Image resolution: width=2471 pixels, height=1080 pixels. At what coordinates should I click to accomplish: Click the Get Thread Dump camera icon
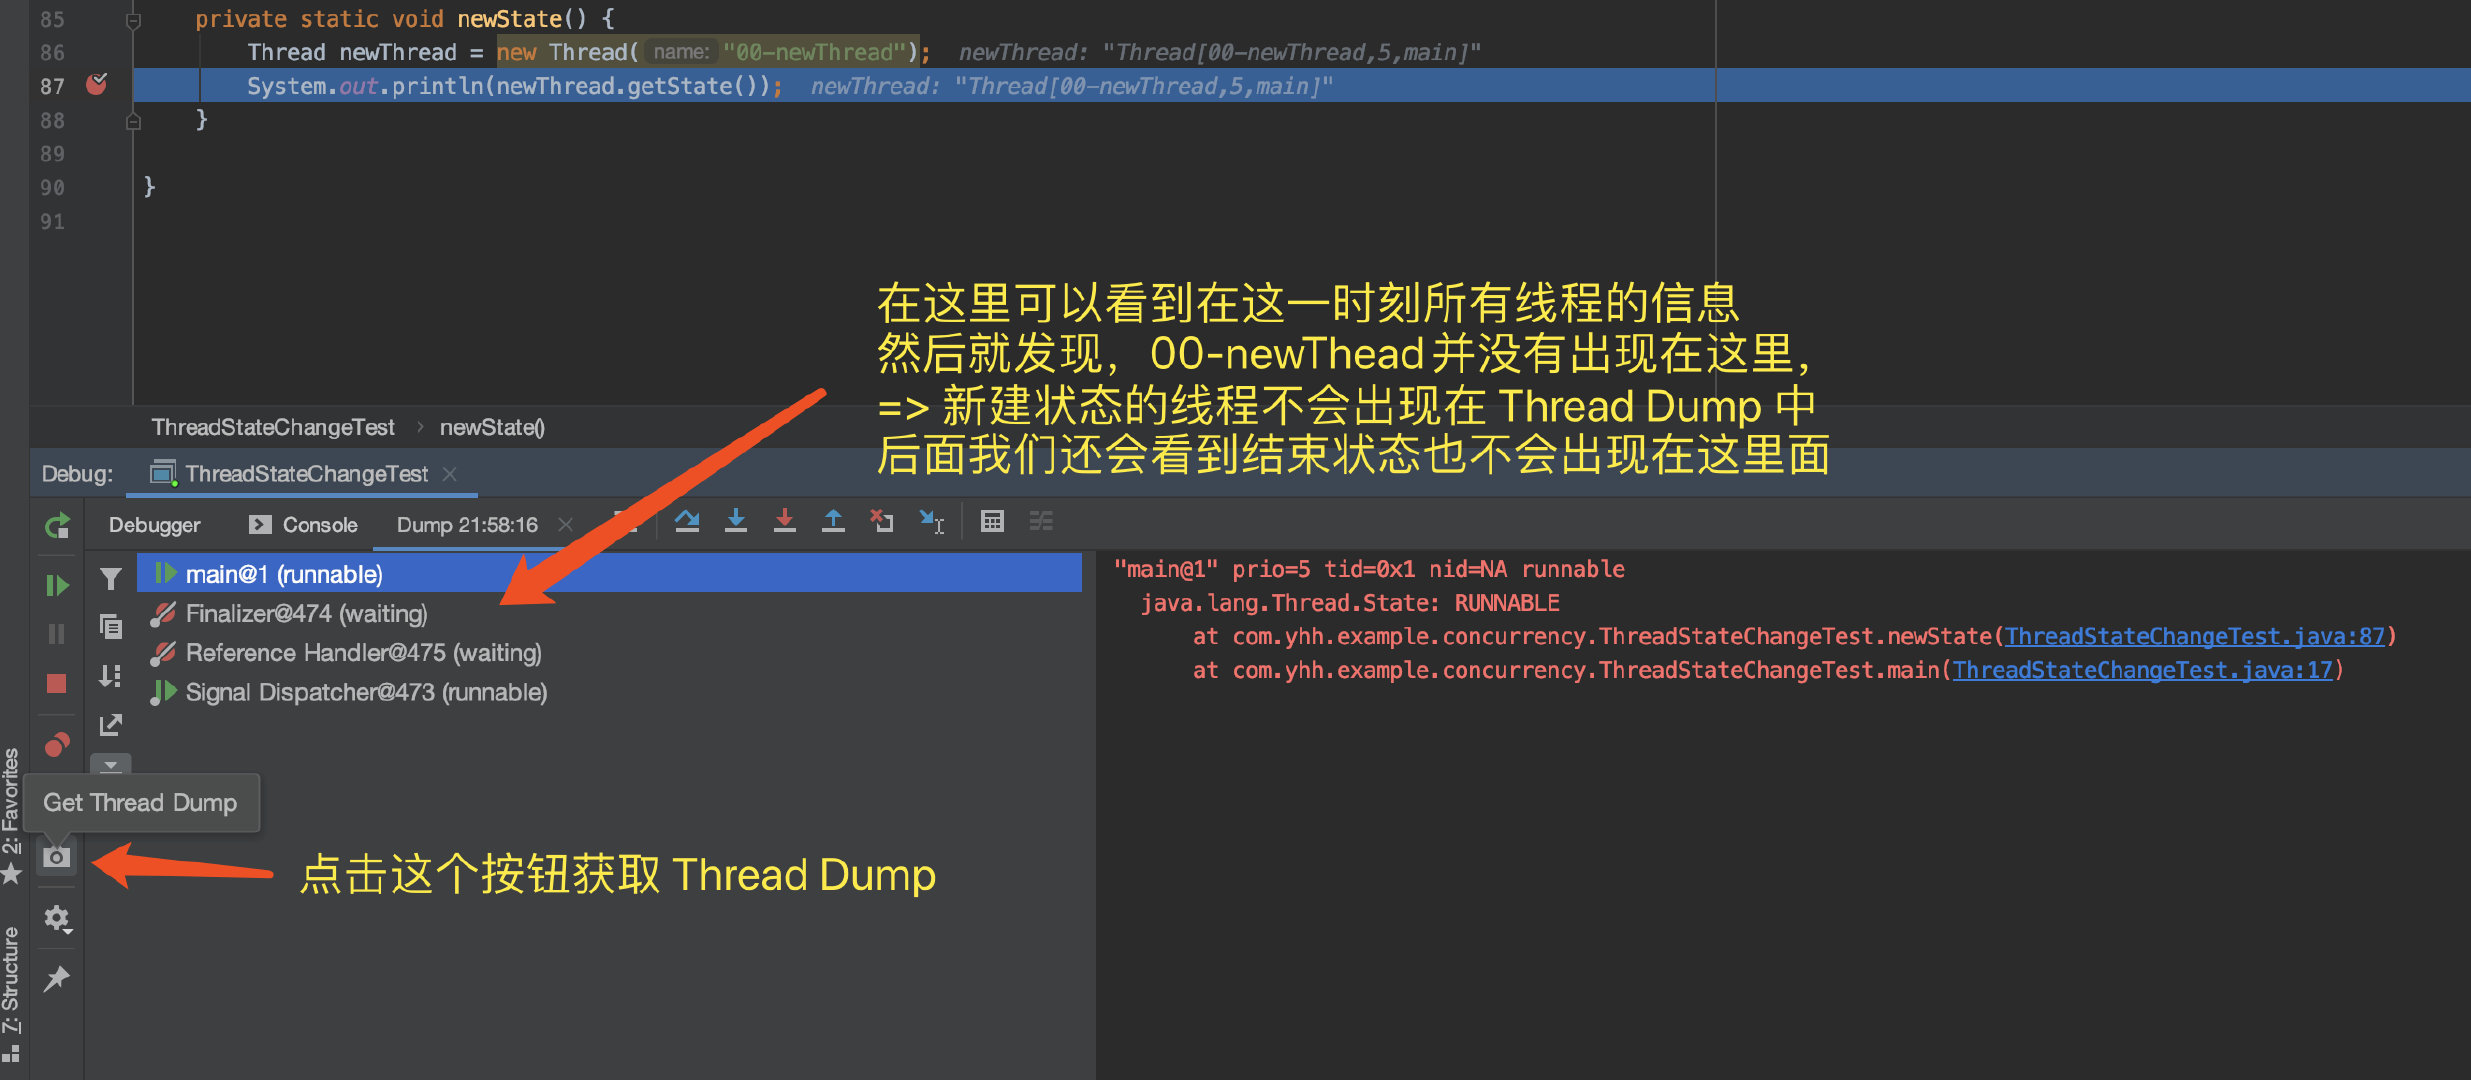coord(56,857)
